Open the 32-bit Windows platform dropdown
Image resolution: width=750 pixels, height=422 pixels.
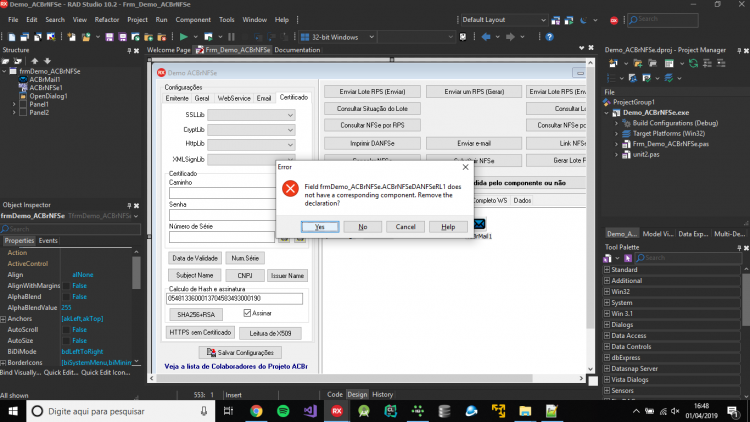pos(371,37)
